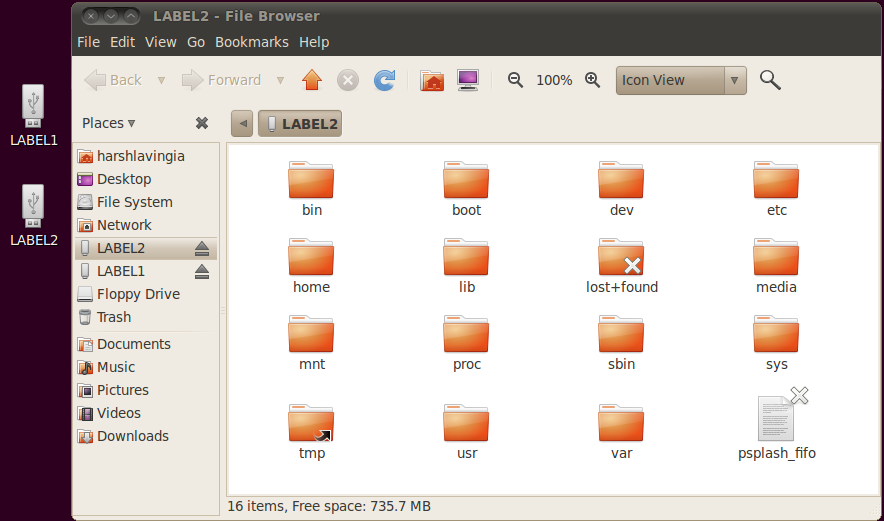This screenshot has height=521, width=884.
Task: Open the Places sidebar type dropdown
Action: [x=109, y=123]
